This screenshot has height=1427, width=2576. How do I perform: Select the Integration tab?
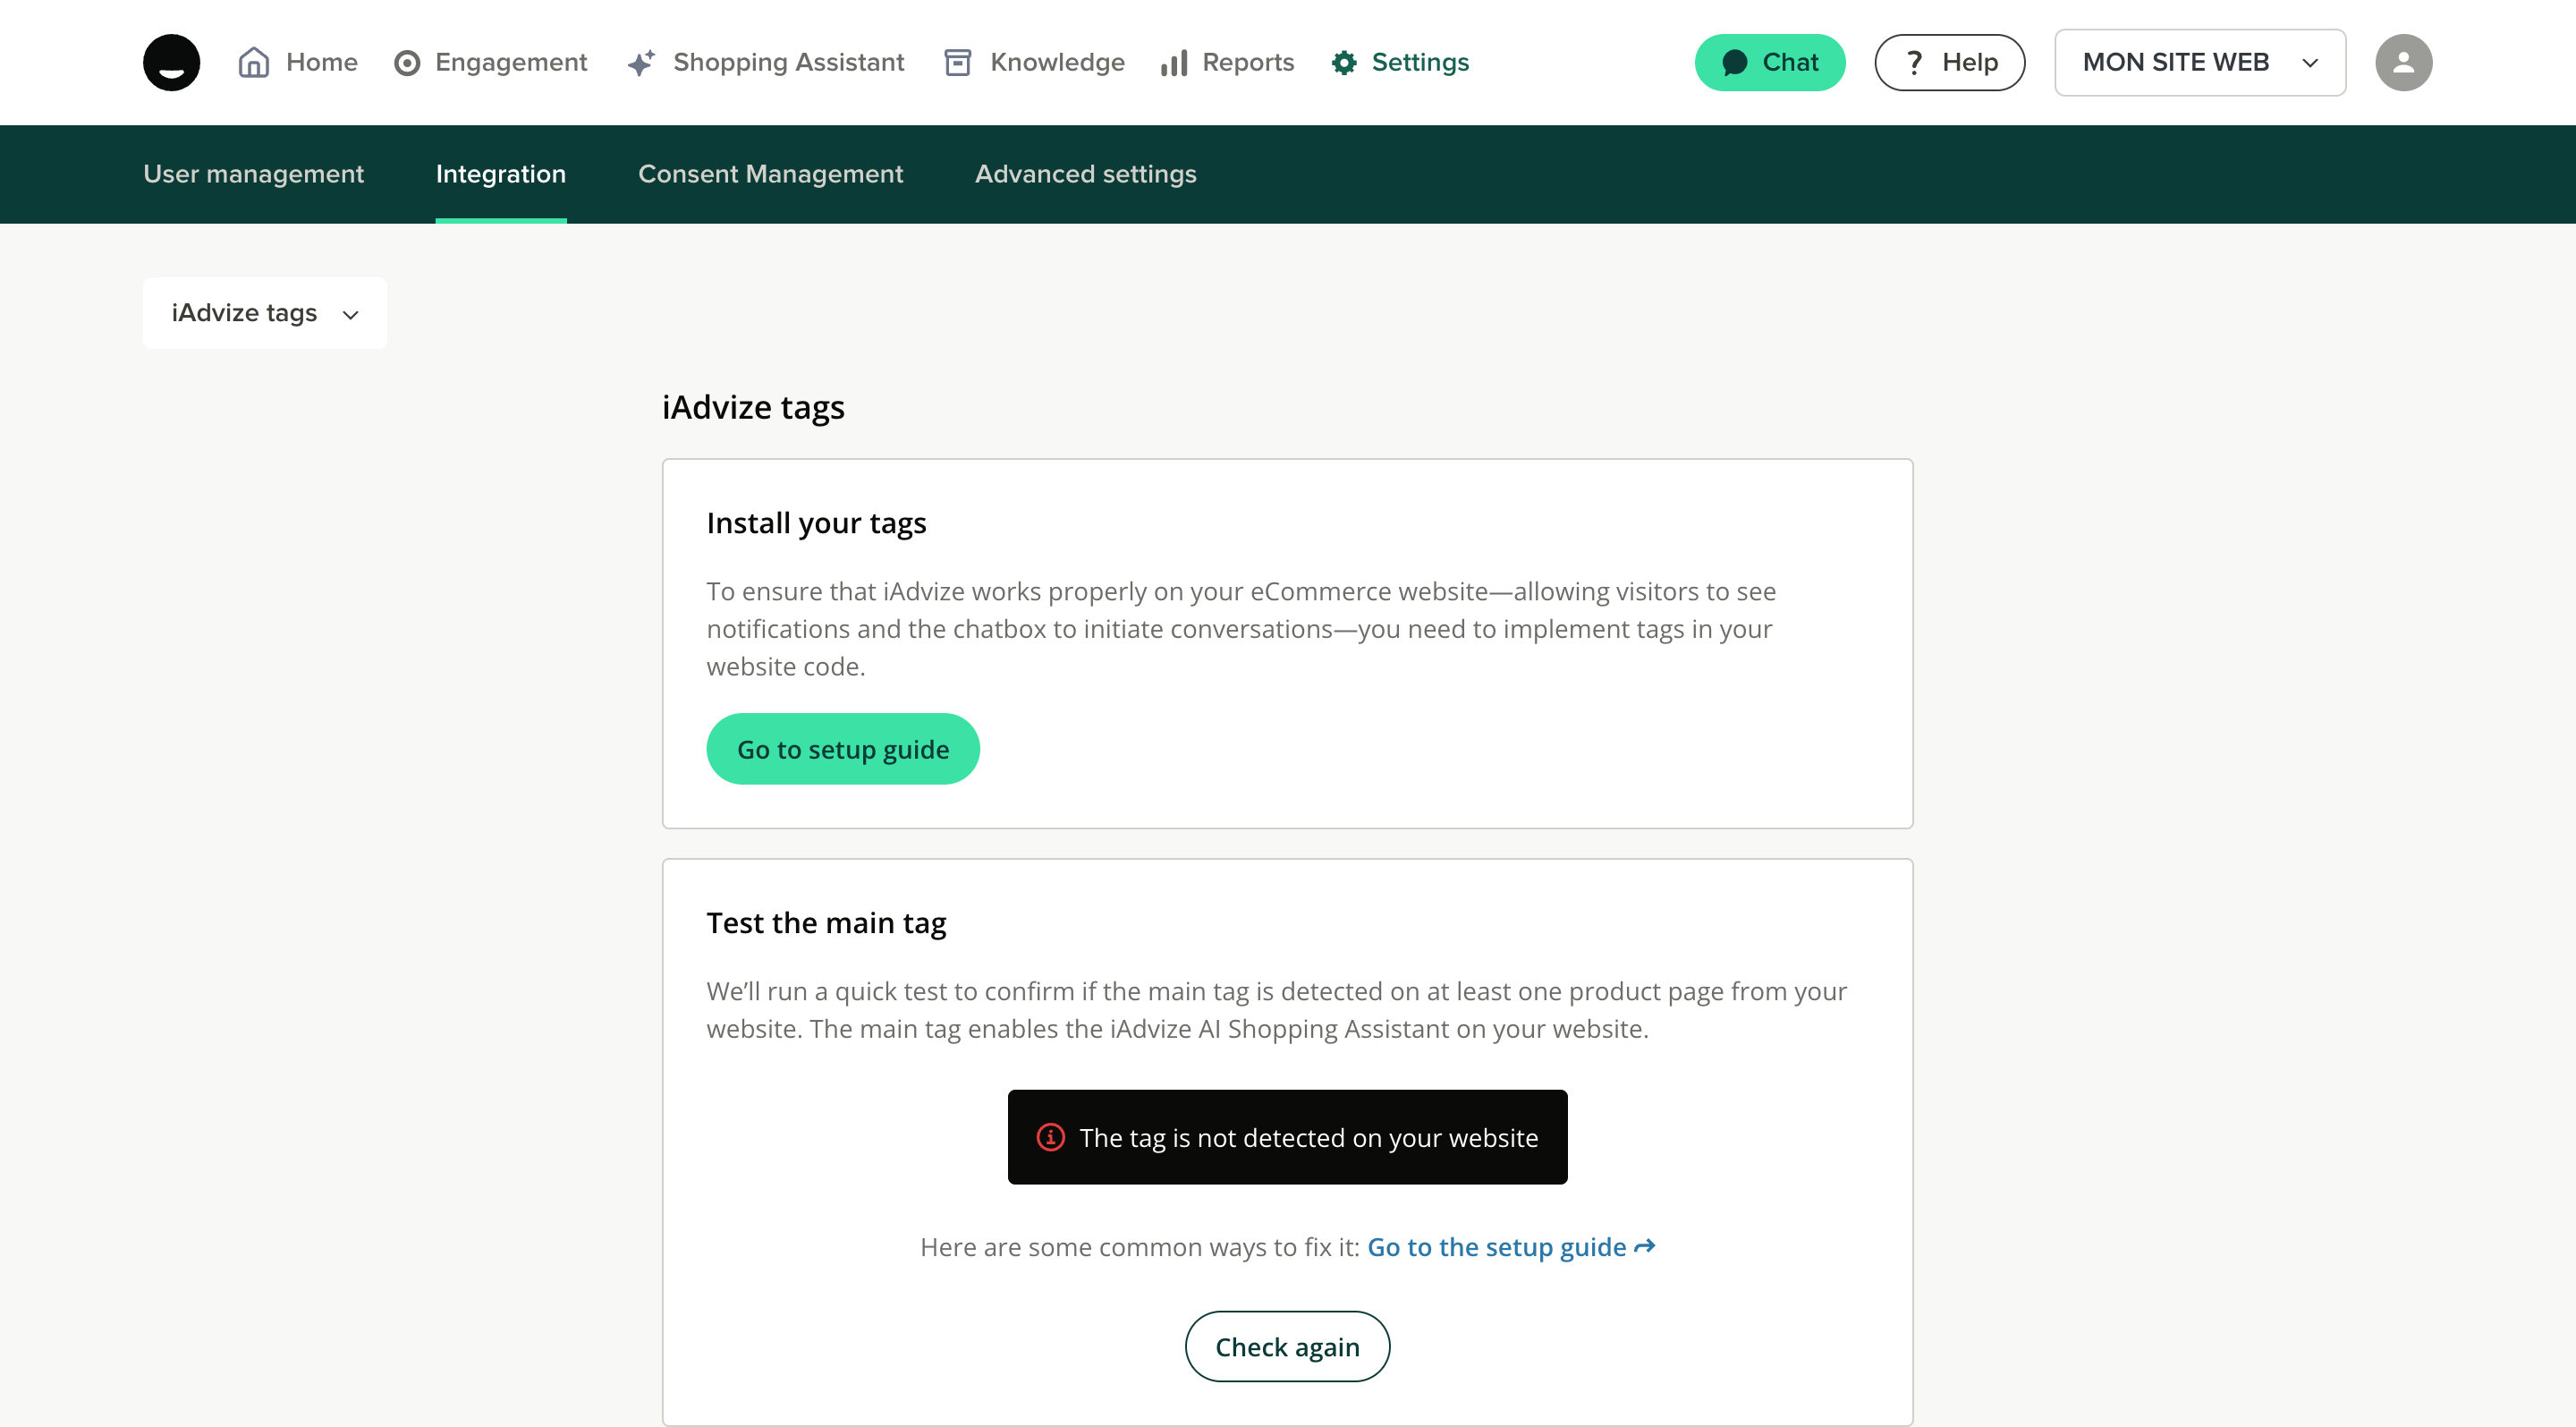pyautogui.click(x=500, y=174)
